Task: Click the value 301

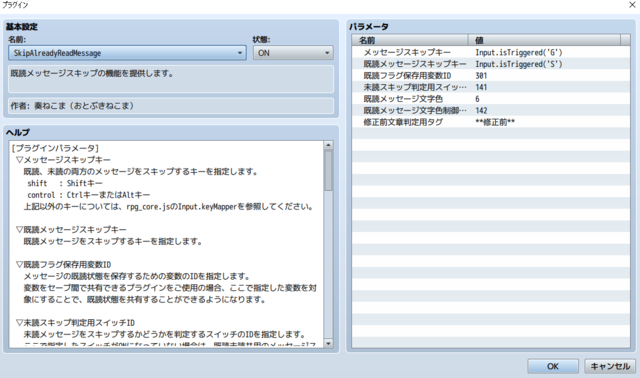Action: [481, 76]
